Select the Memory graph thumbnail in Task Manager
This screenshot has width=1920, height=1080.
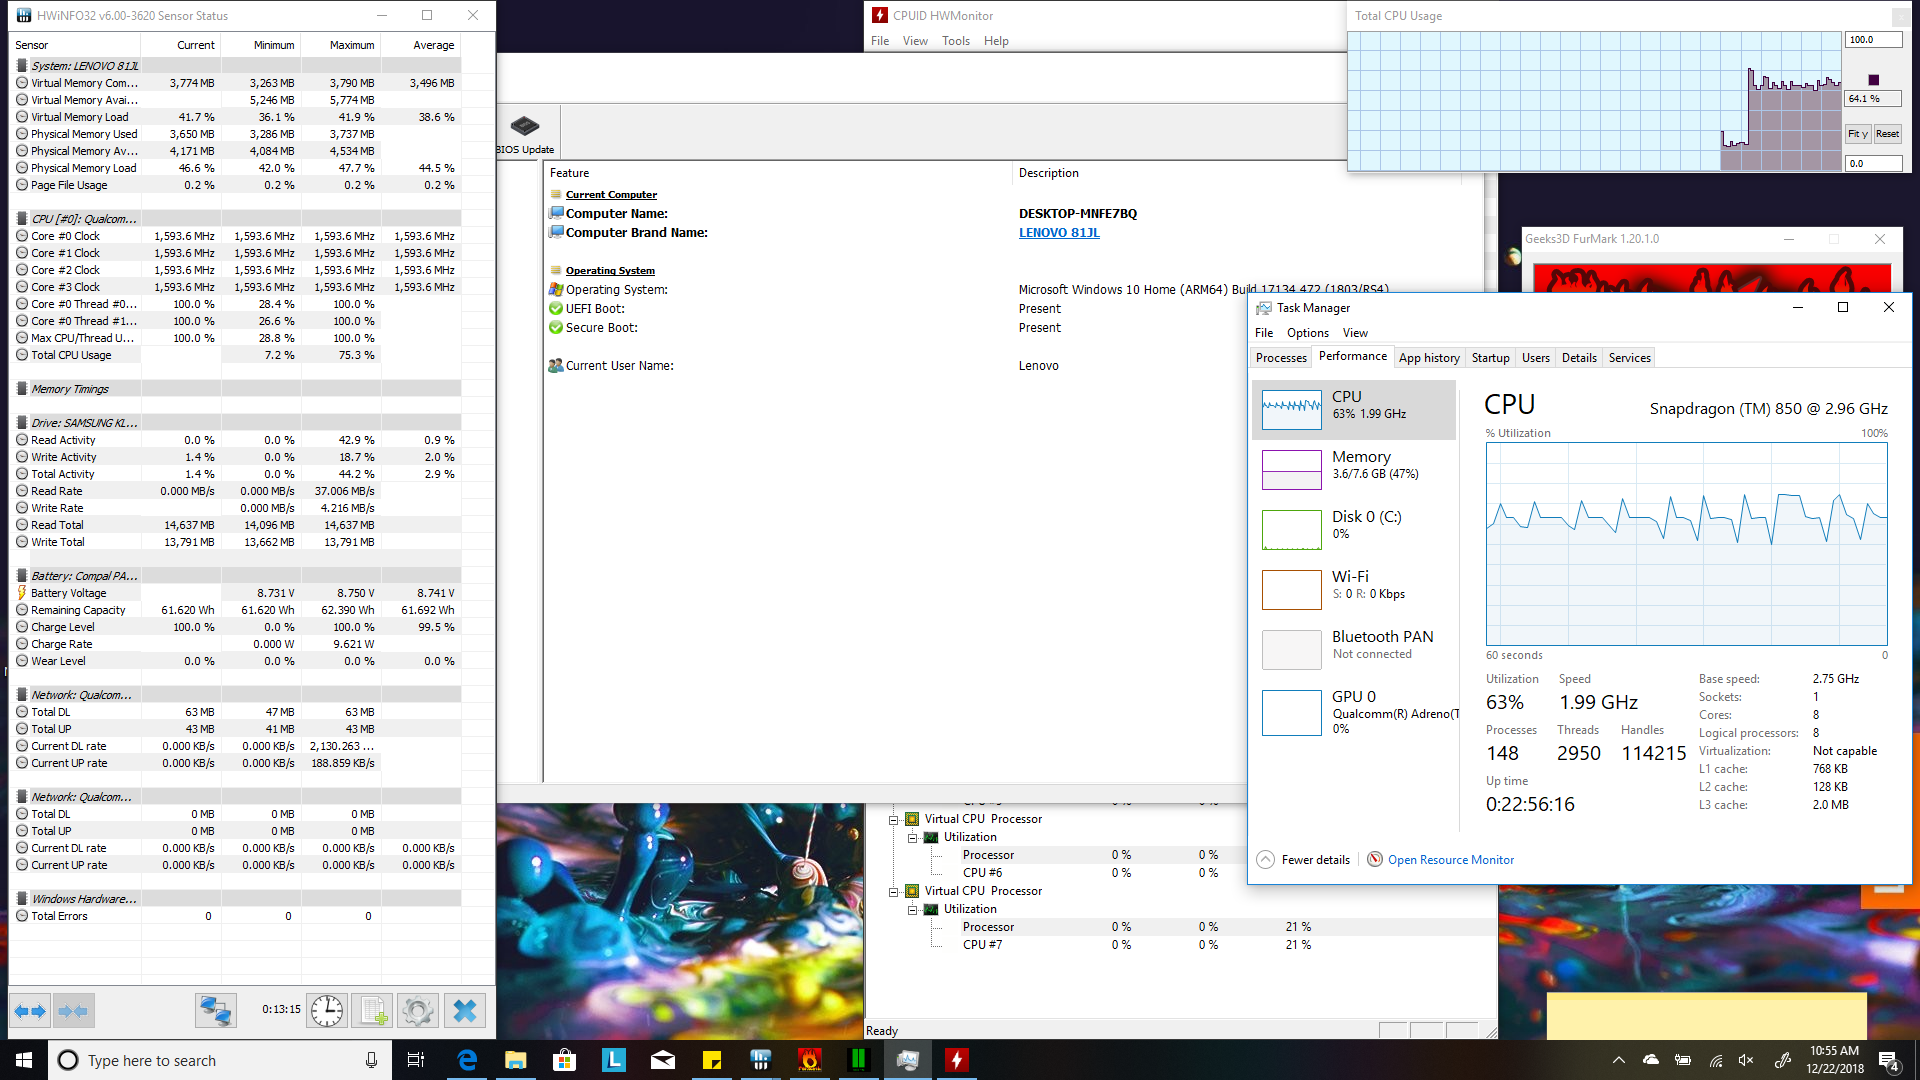[1291, 469]
